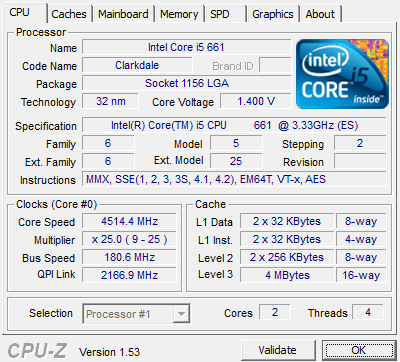The height and width of the screenshot is (362, 400).
Task: Click the empty Revision field
Action: click(x=360, y=161)
